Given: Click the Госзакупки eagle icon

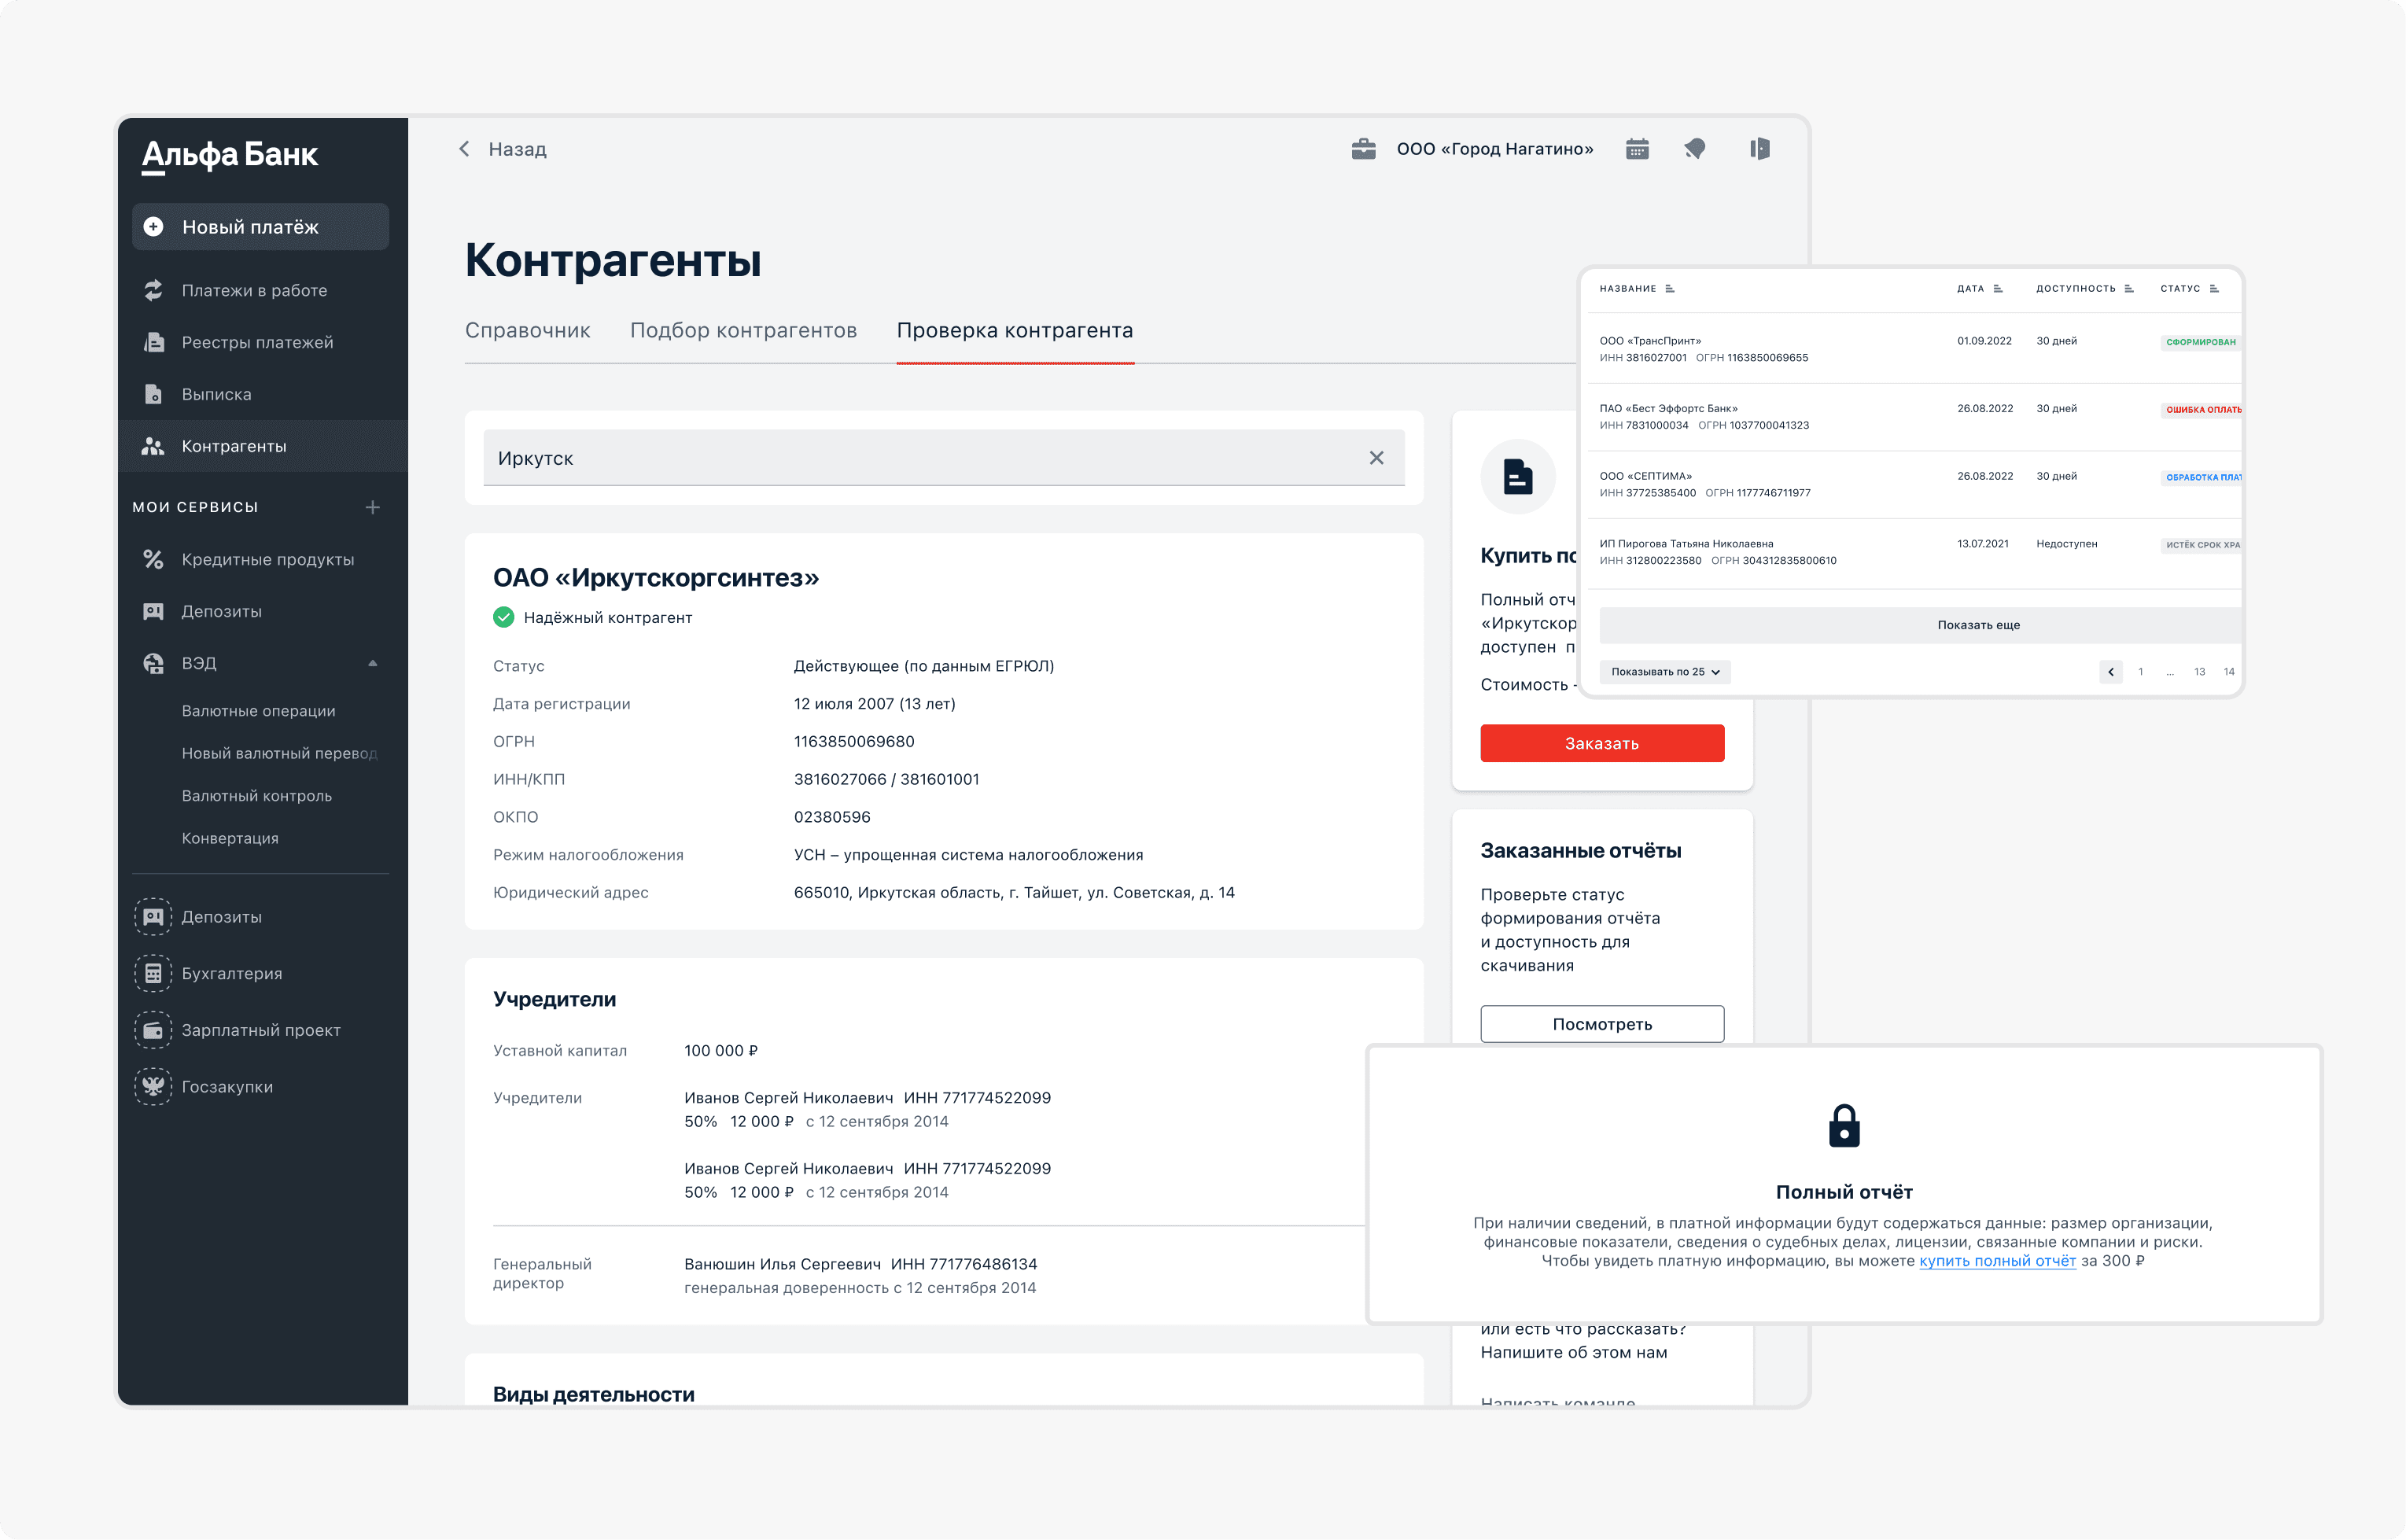Looking at the screenshot, I should (153, 1087).
